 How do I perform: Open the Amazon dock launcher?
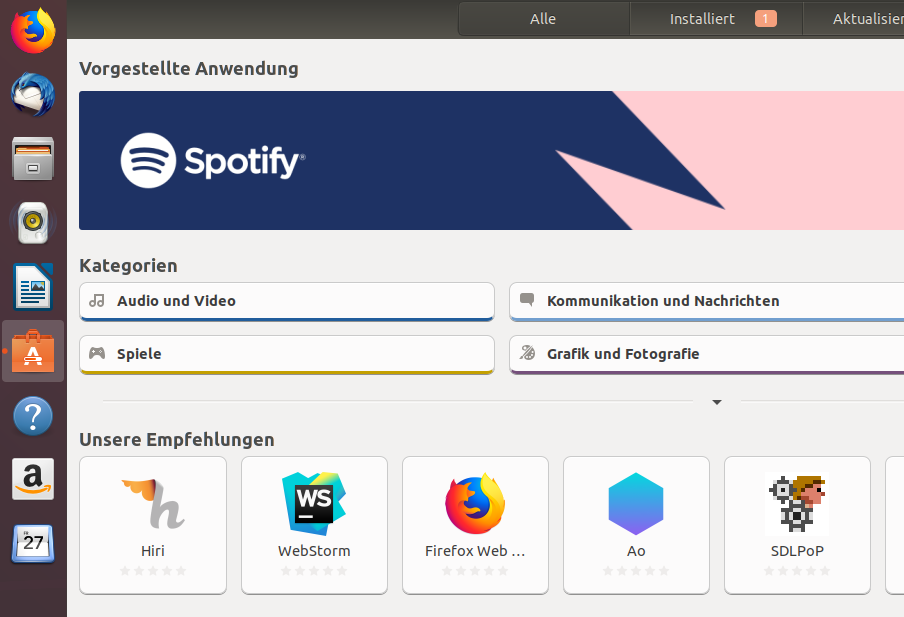point(33,479)
